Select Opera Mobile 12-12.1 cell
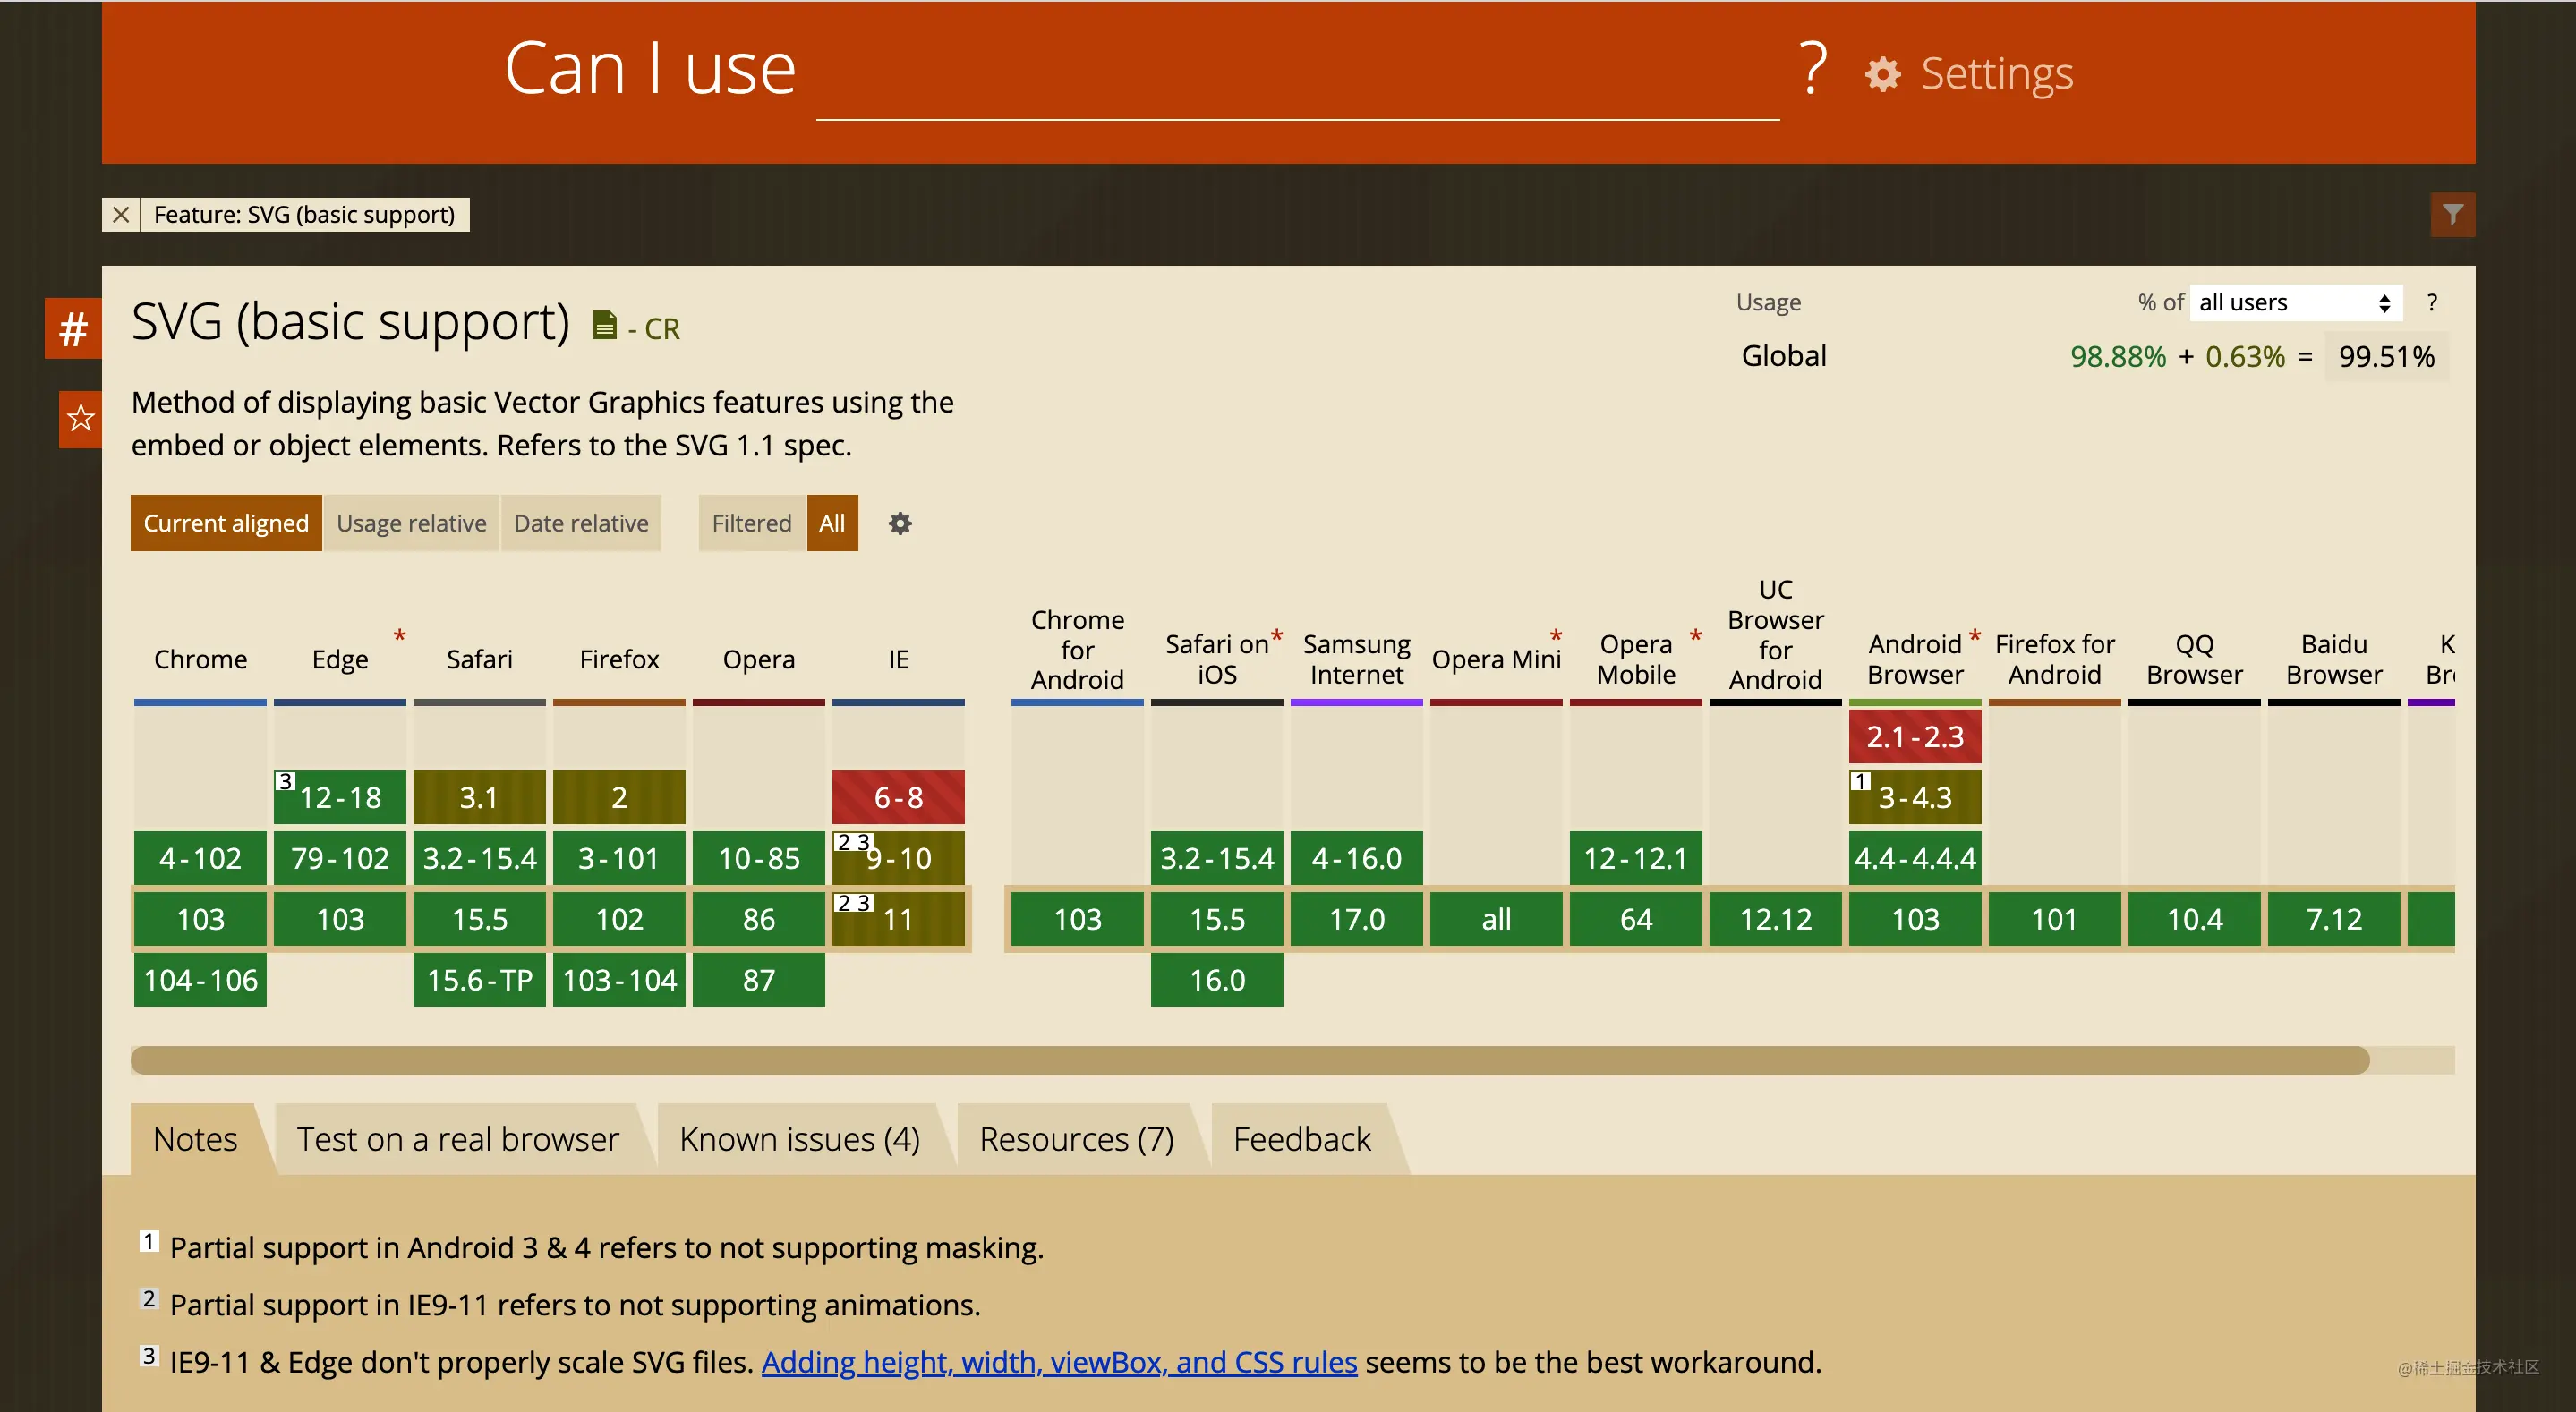Viewport: 2576px width, 1412px height. (1636, 858)
